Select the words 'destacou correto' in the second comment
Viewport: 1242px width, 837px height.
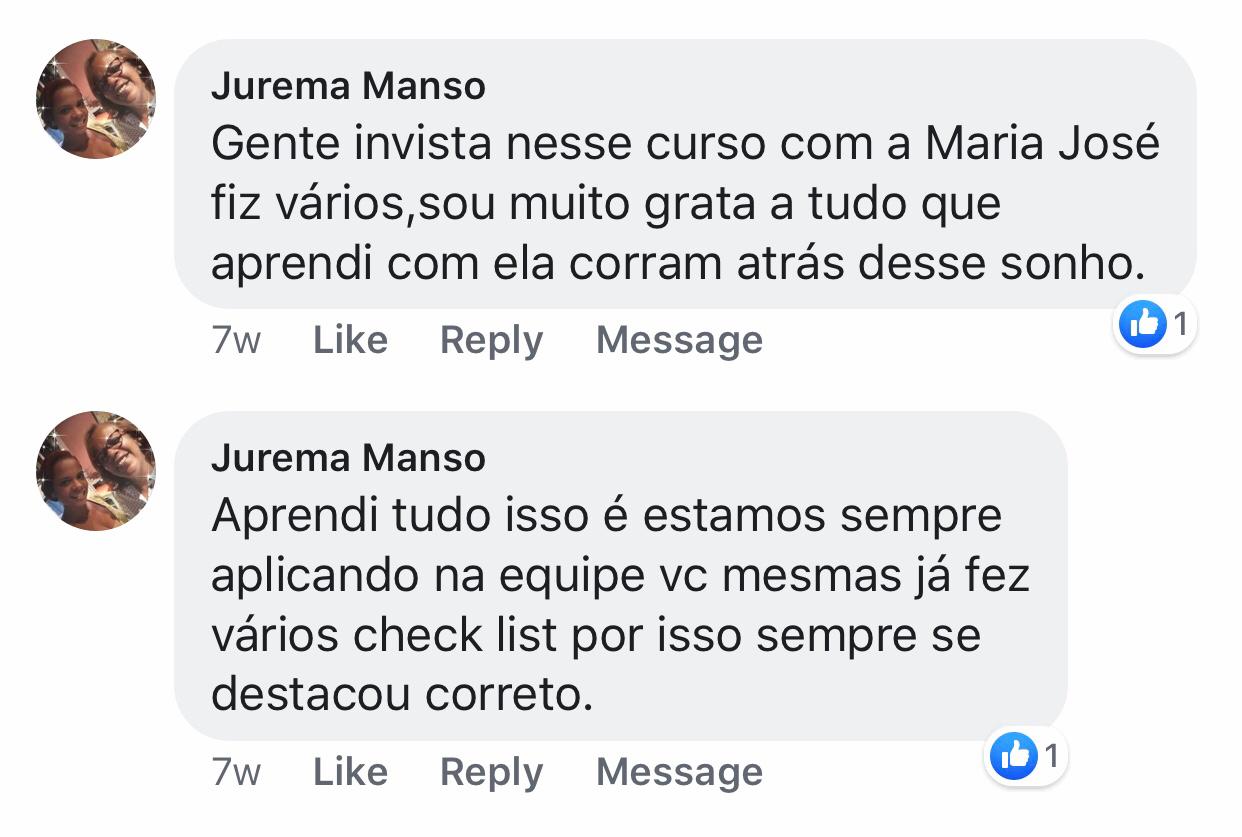(x=402, y=695)
